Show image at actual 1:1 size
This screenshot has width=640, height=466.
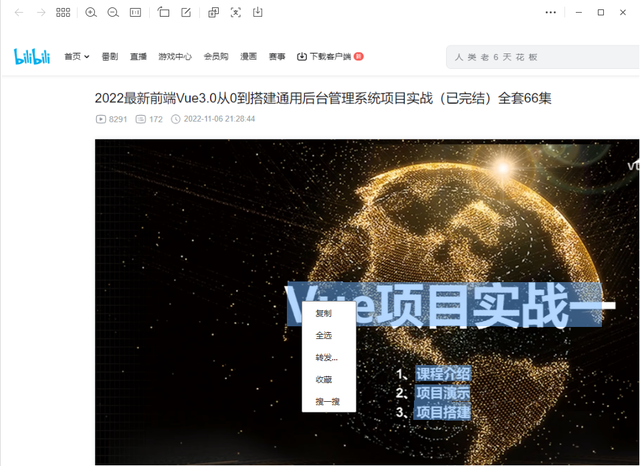(135, 13)
